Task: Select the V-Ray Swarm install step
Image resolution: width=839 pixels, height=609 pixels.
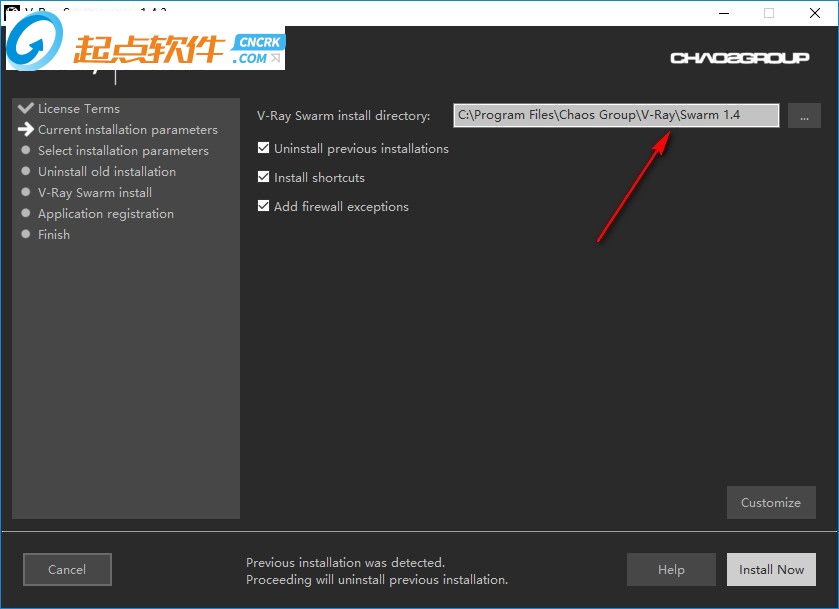Action: [95, 192]
